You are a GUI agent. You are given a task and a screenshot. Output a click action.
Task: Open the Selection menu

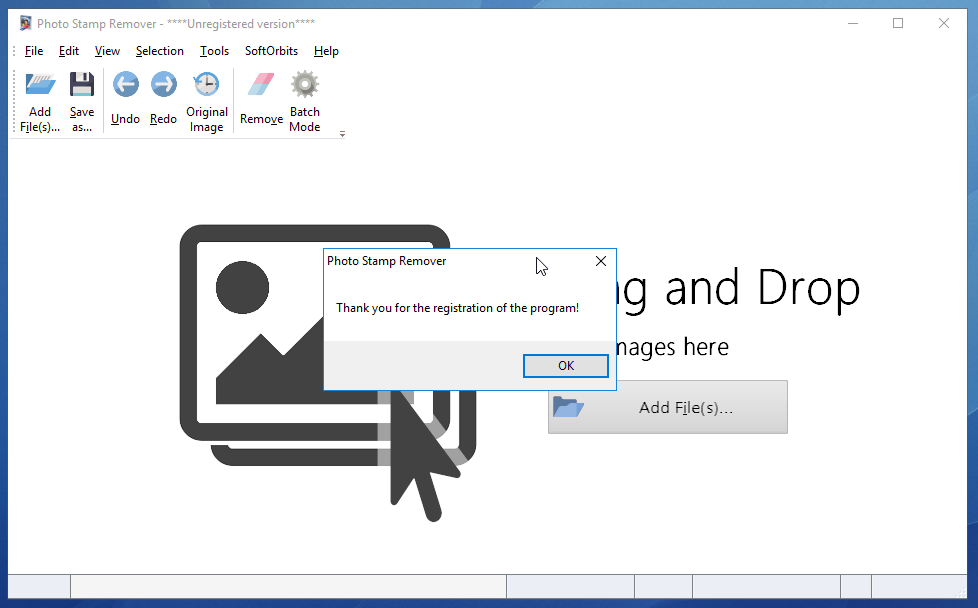(x=160, y=51)
